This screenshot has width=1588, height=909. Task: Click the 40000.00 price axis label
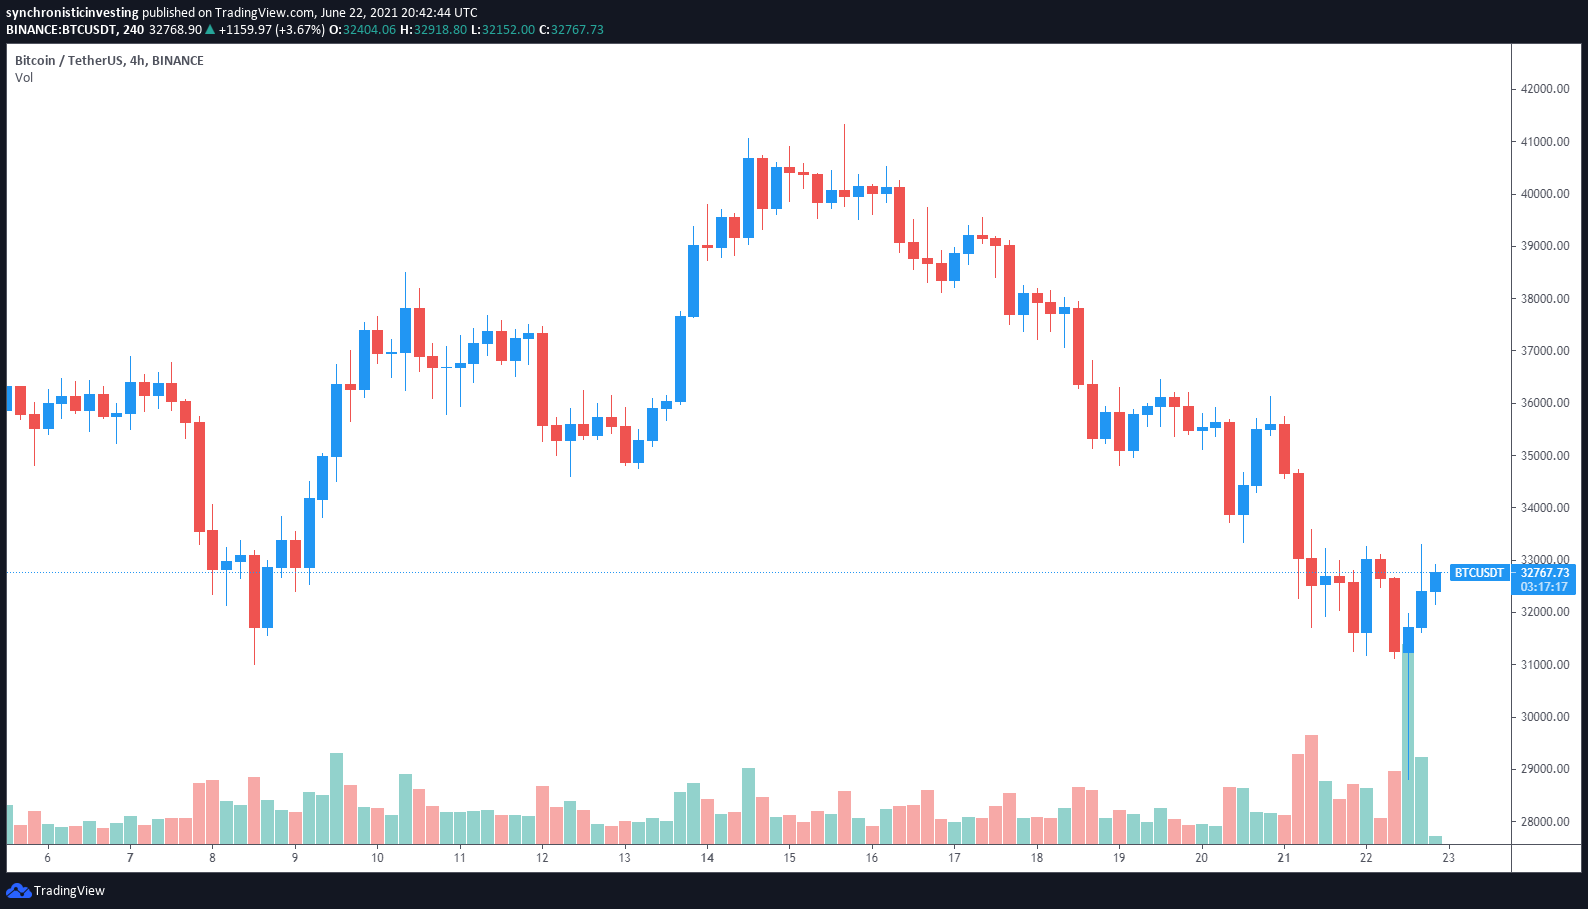pyautogui.click(x=1544, y=194)
